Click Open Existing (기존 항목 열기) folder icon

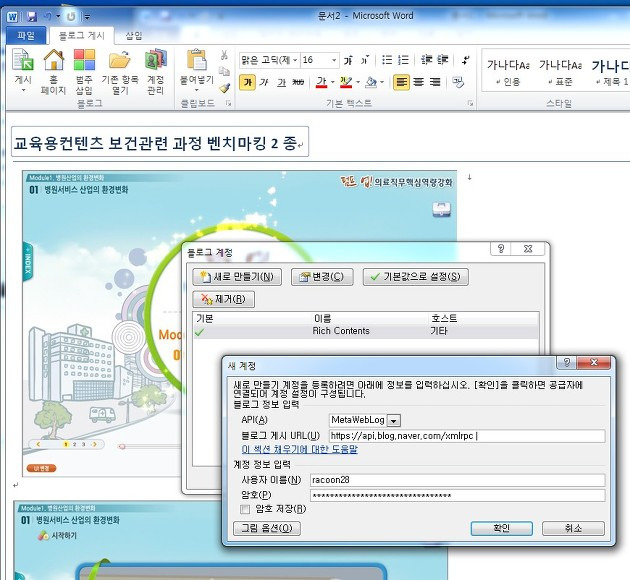tap(120, 60)
